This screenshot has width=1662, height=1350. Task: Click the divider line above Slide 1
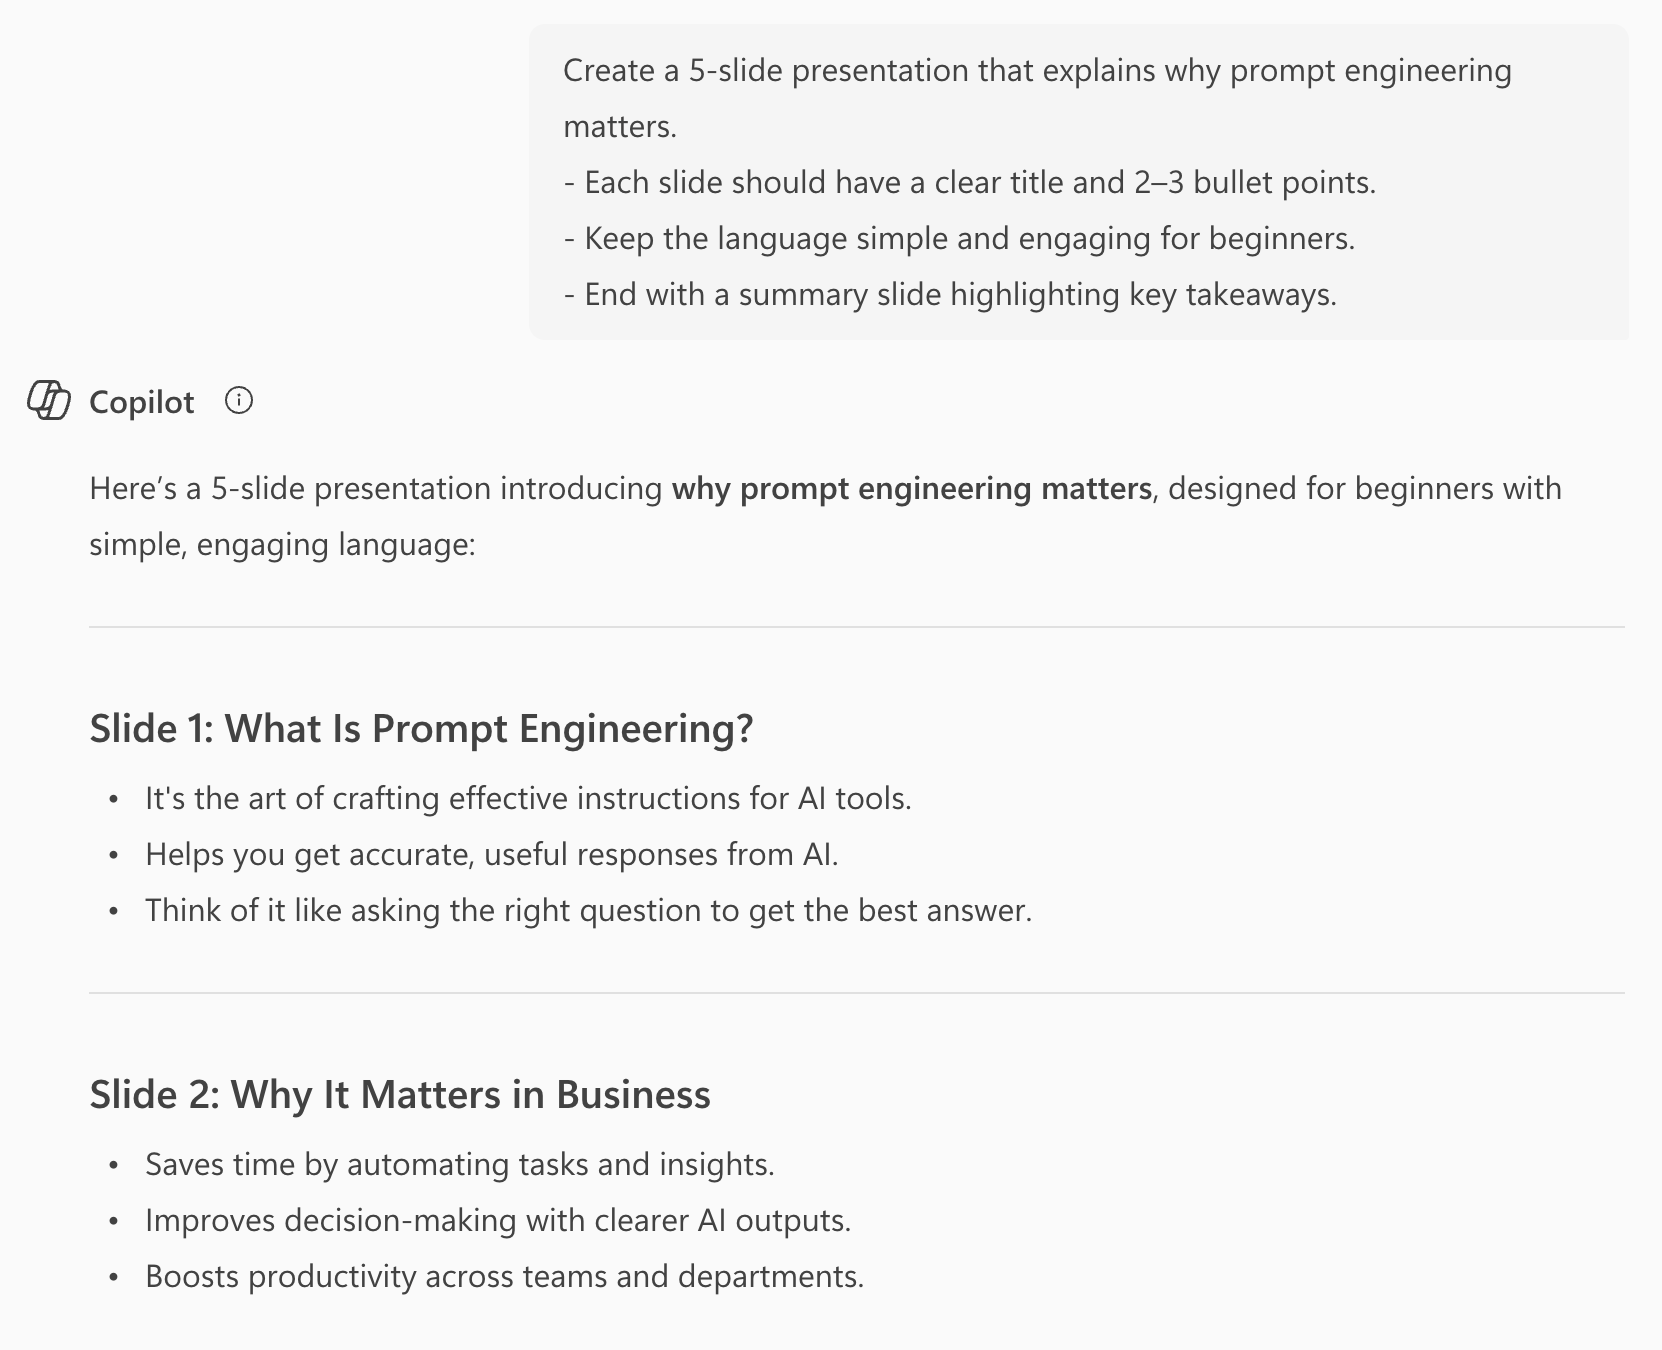coord(856,627)
